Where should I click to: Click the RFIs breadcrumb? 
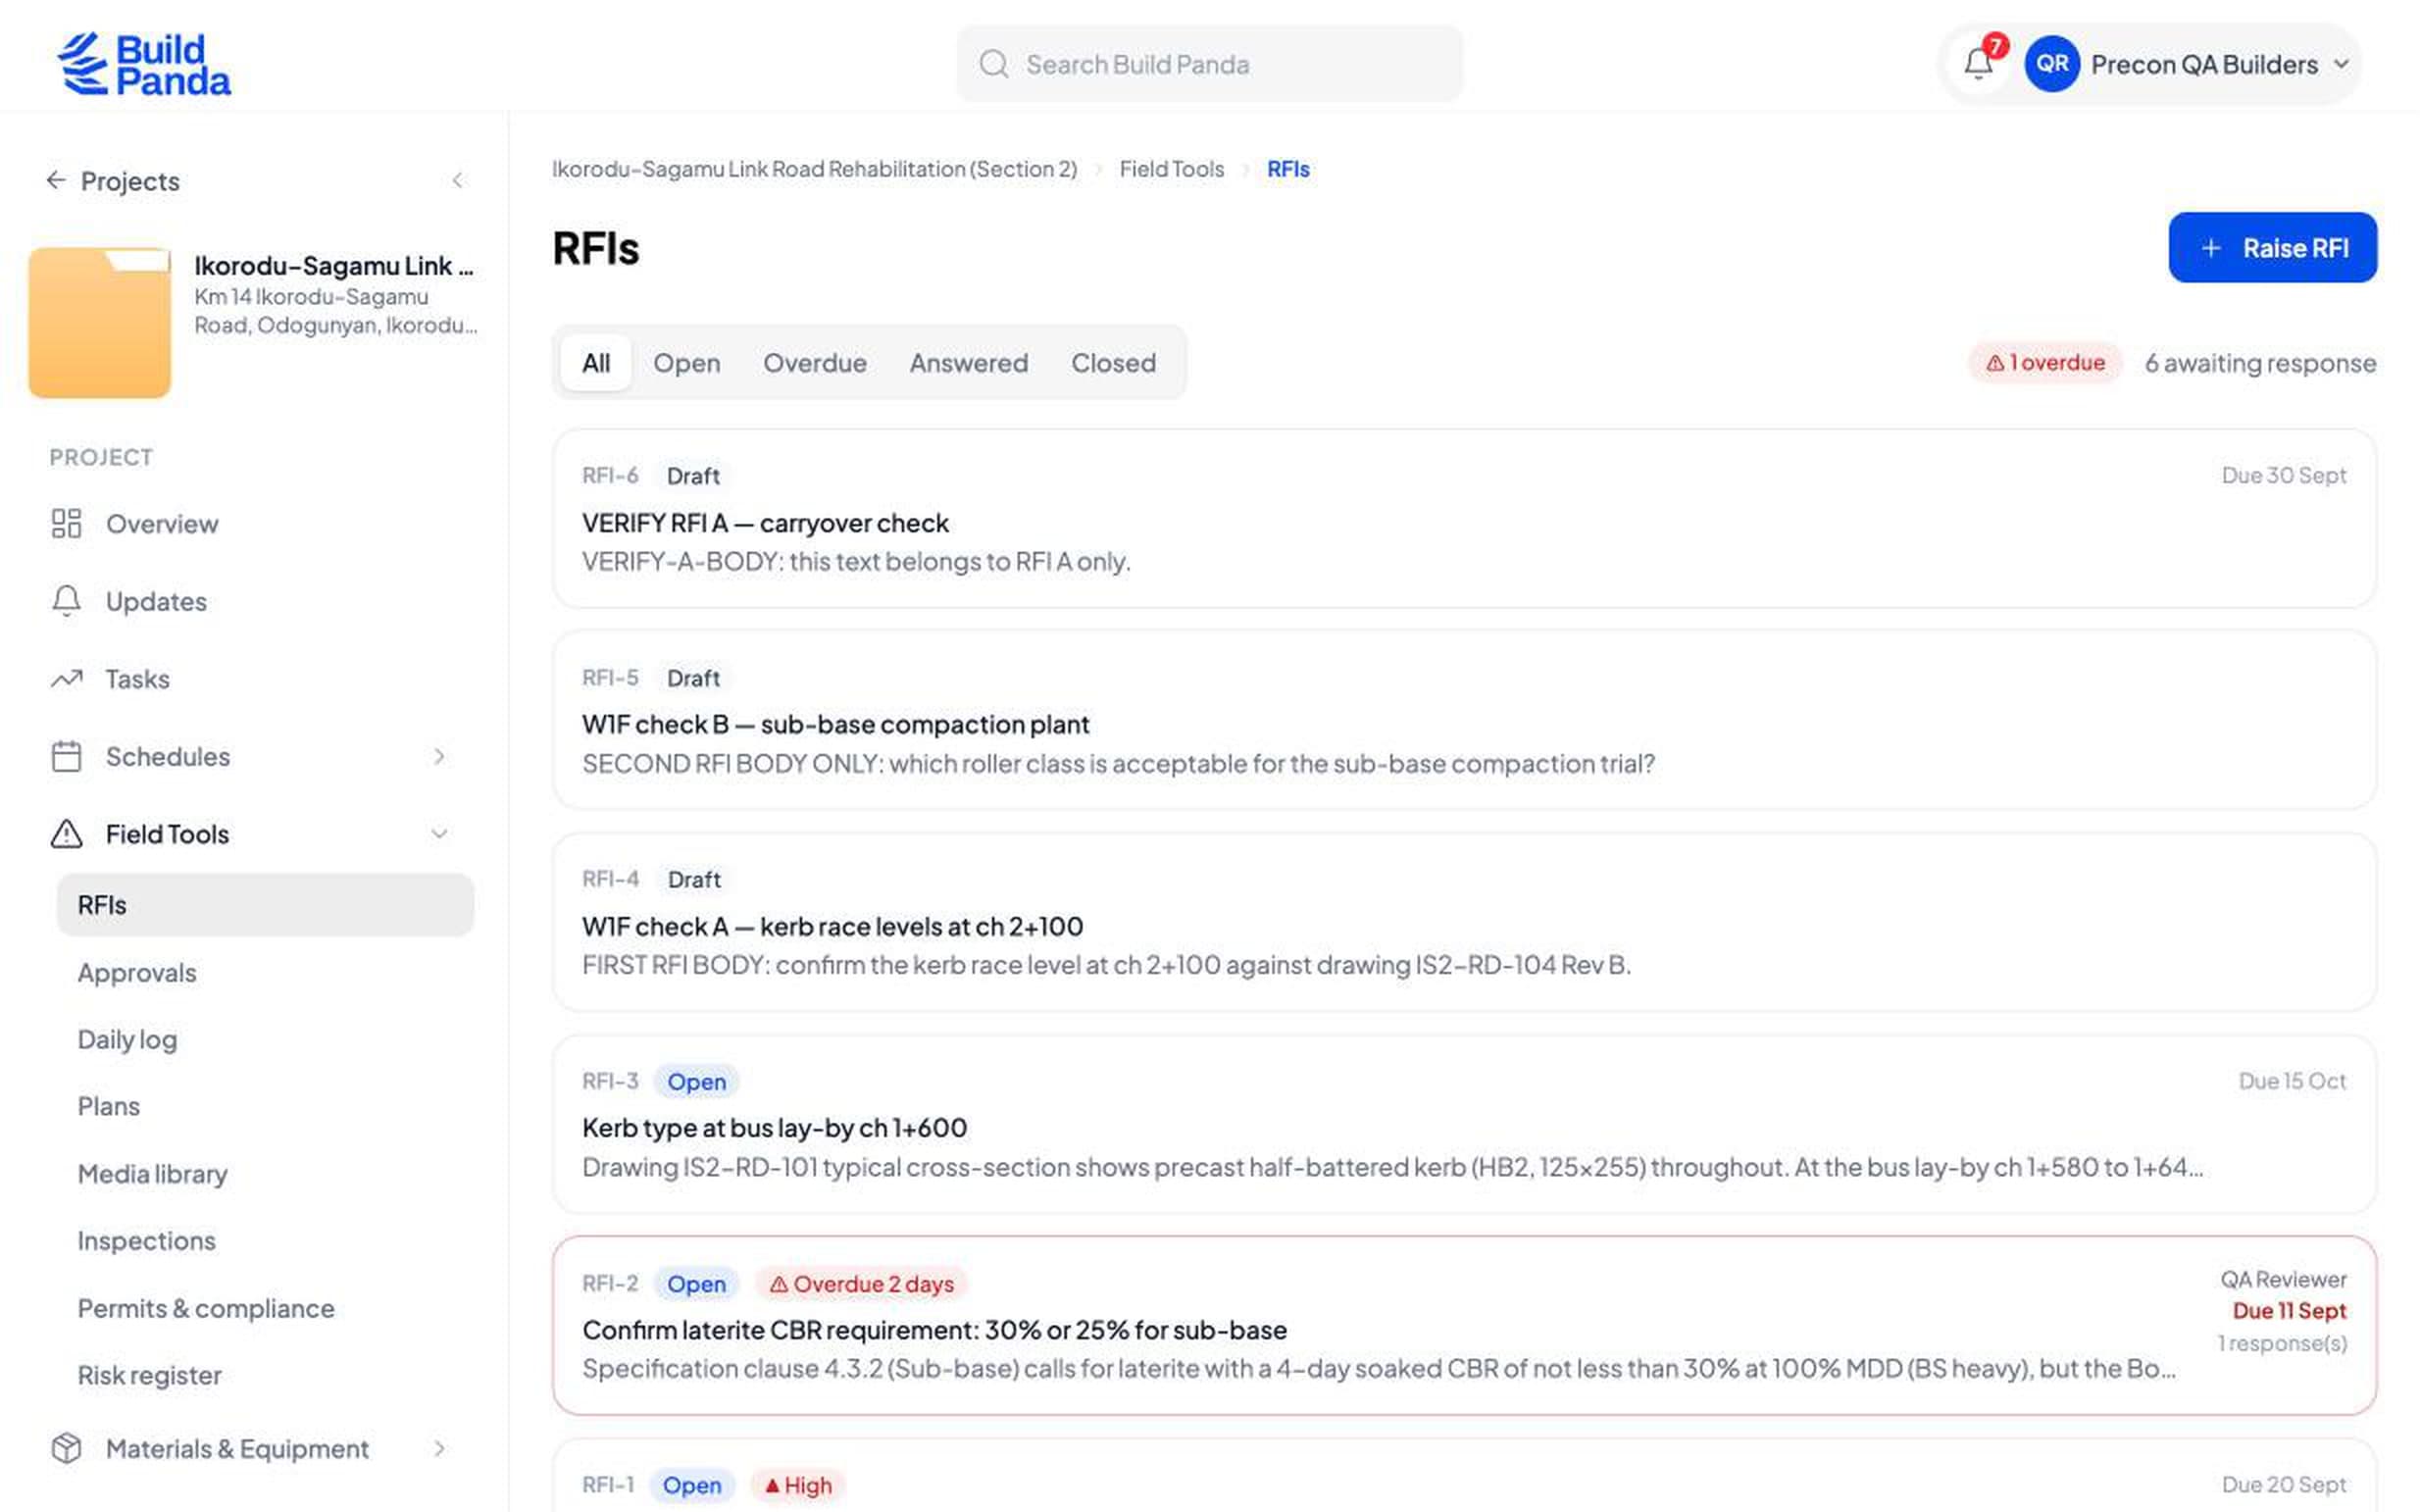1288,169
